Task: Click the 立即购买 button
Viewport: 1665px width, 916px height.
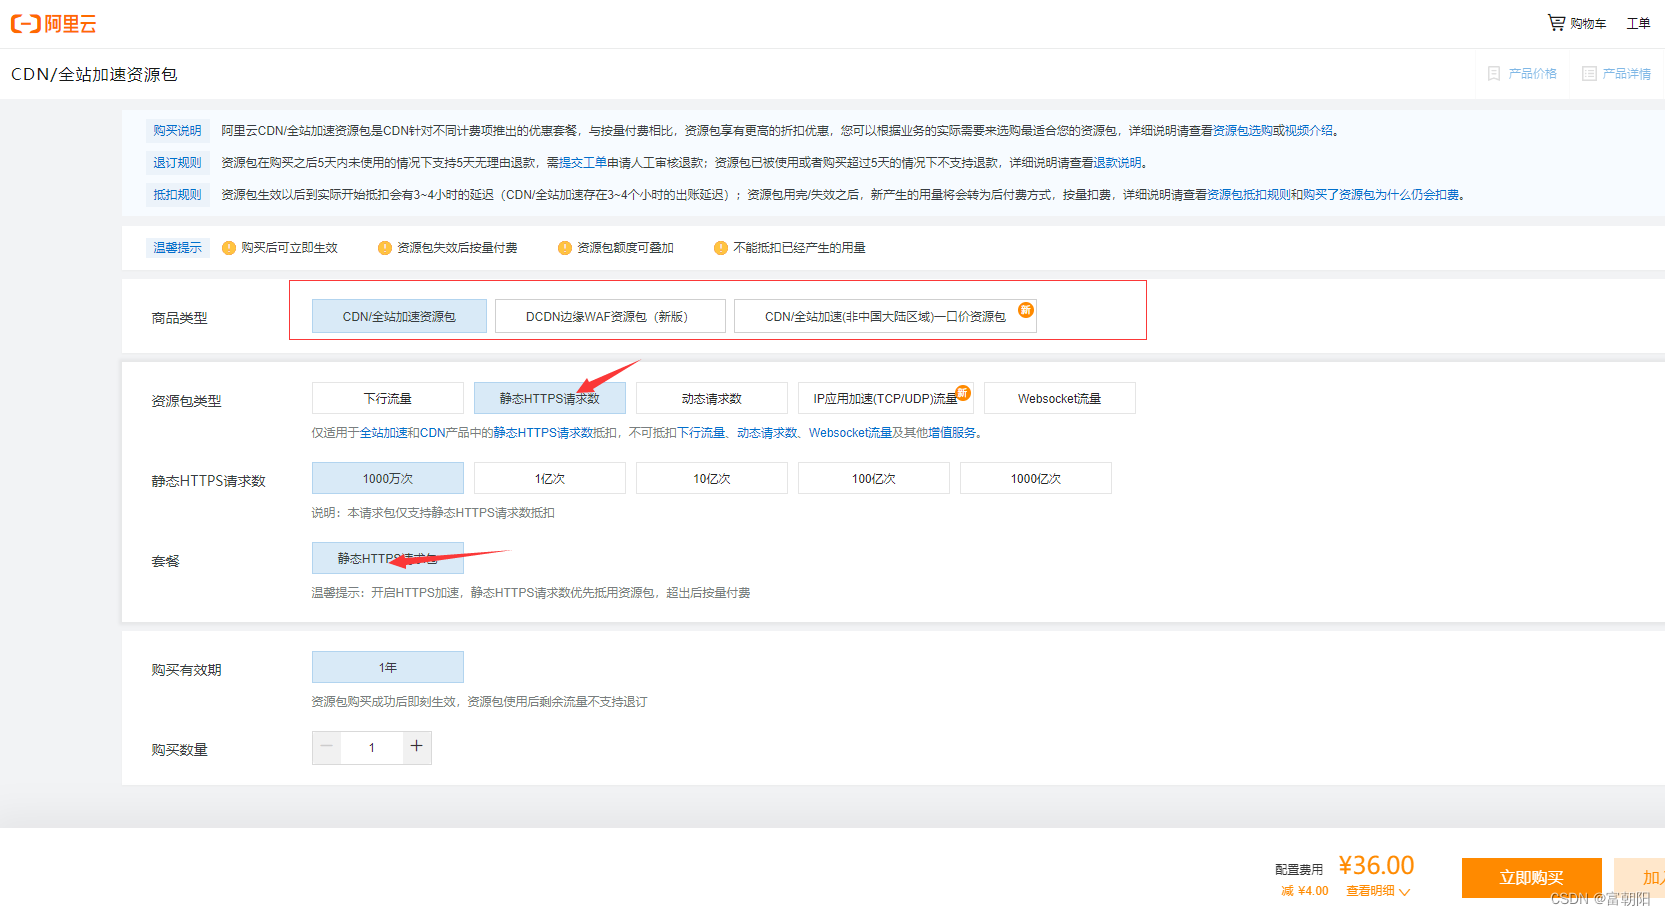Action: 1532,878
